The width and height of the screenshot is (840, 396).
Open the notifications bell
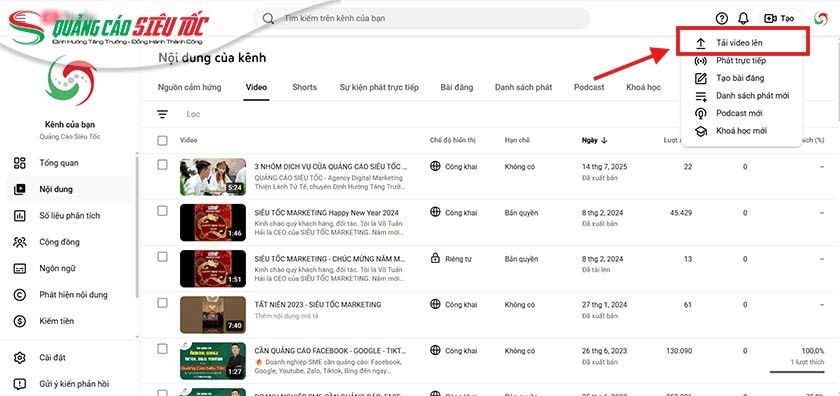[x=743, y=19]
